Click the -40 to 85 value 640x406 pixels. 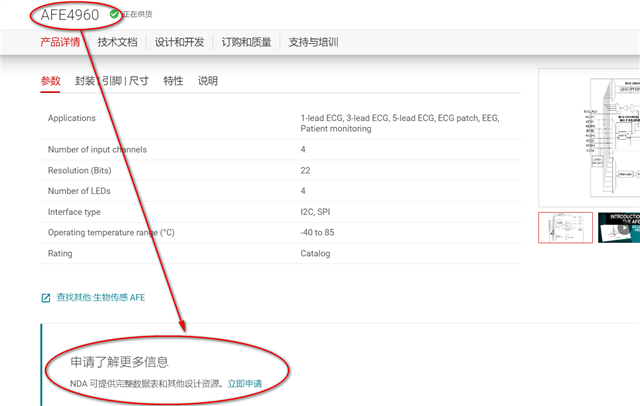tap(317, 233)
